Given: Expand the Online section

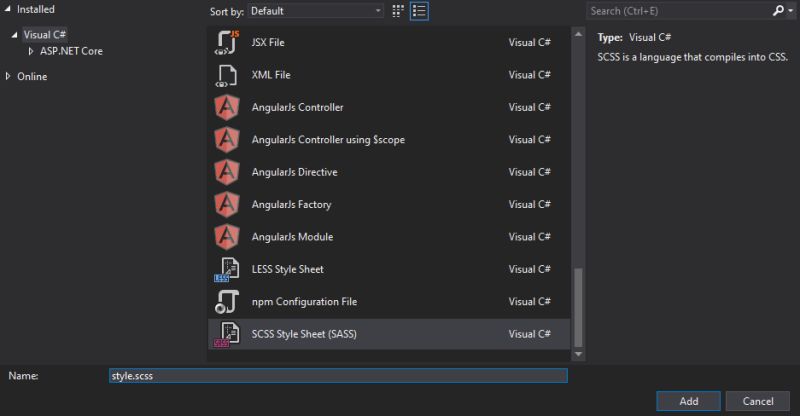Looking at the screenshot, I should pyautogui.click(x=8, y=76).
